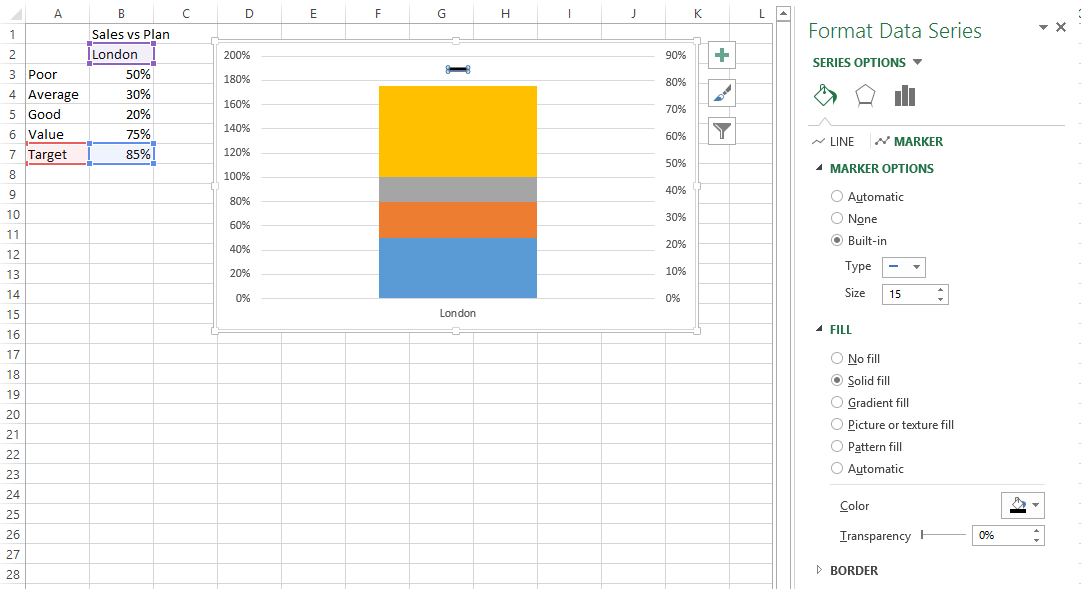Select cell containing Sales vs Plan

click(x=121, y=34)
